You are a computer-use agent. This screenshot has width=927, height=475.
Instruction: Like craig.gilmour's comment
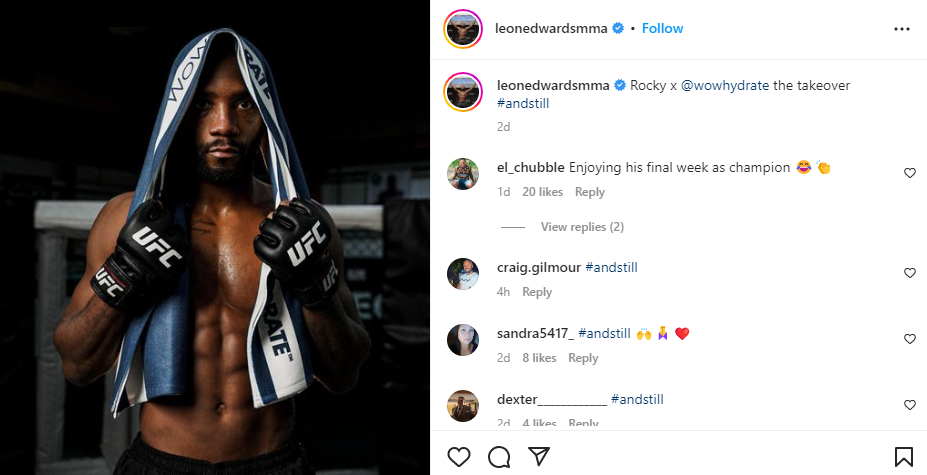(x=910, y=273)
